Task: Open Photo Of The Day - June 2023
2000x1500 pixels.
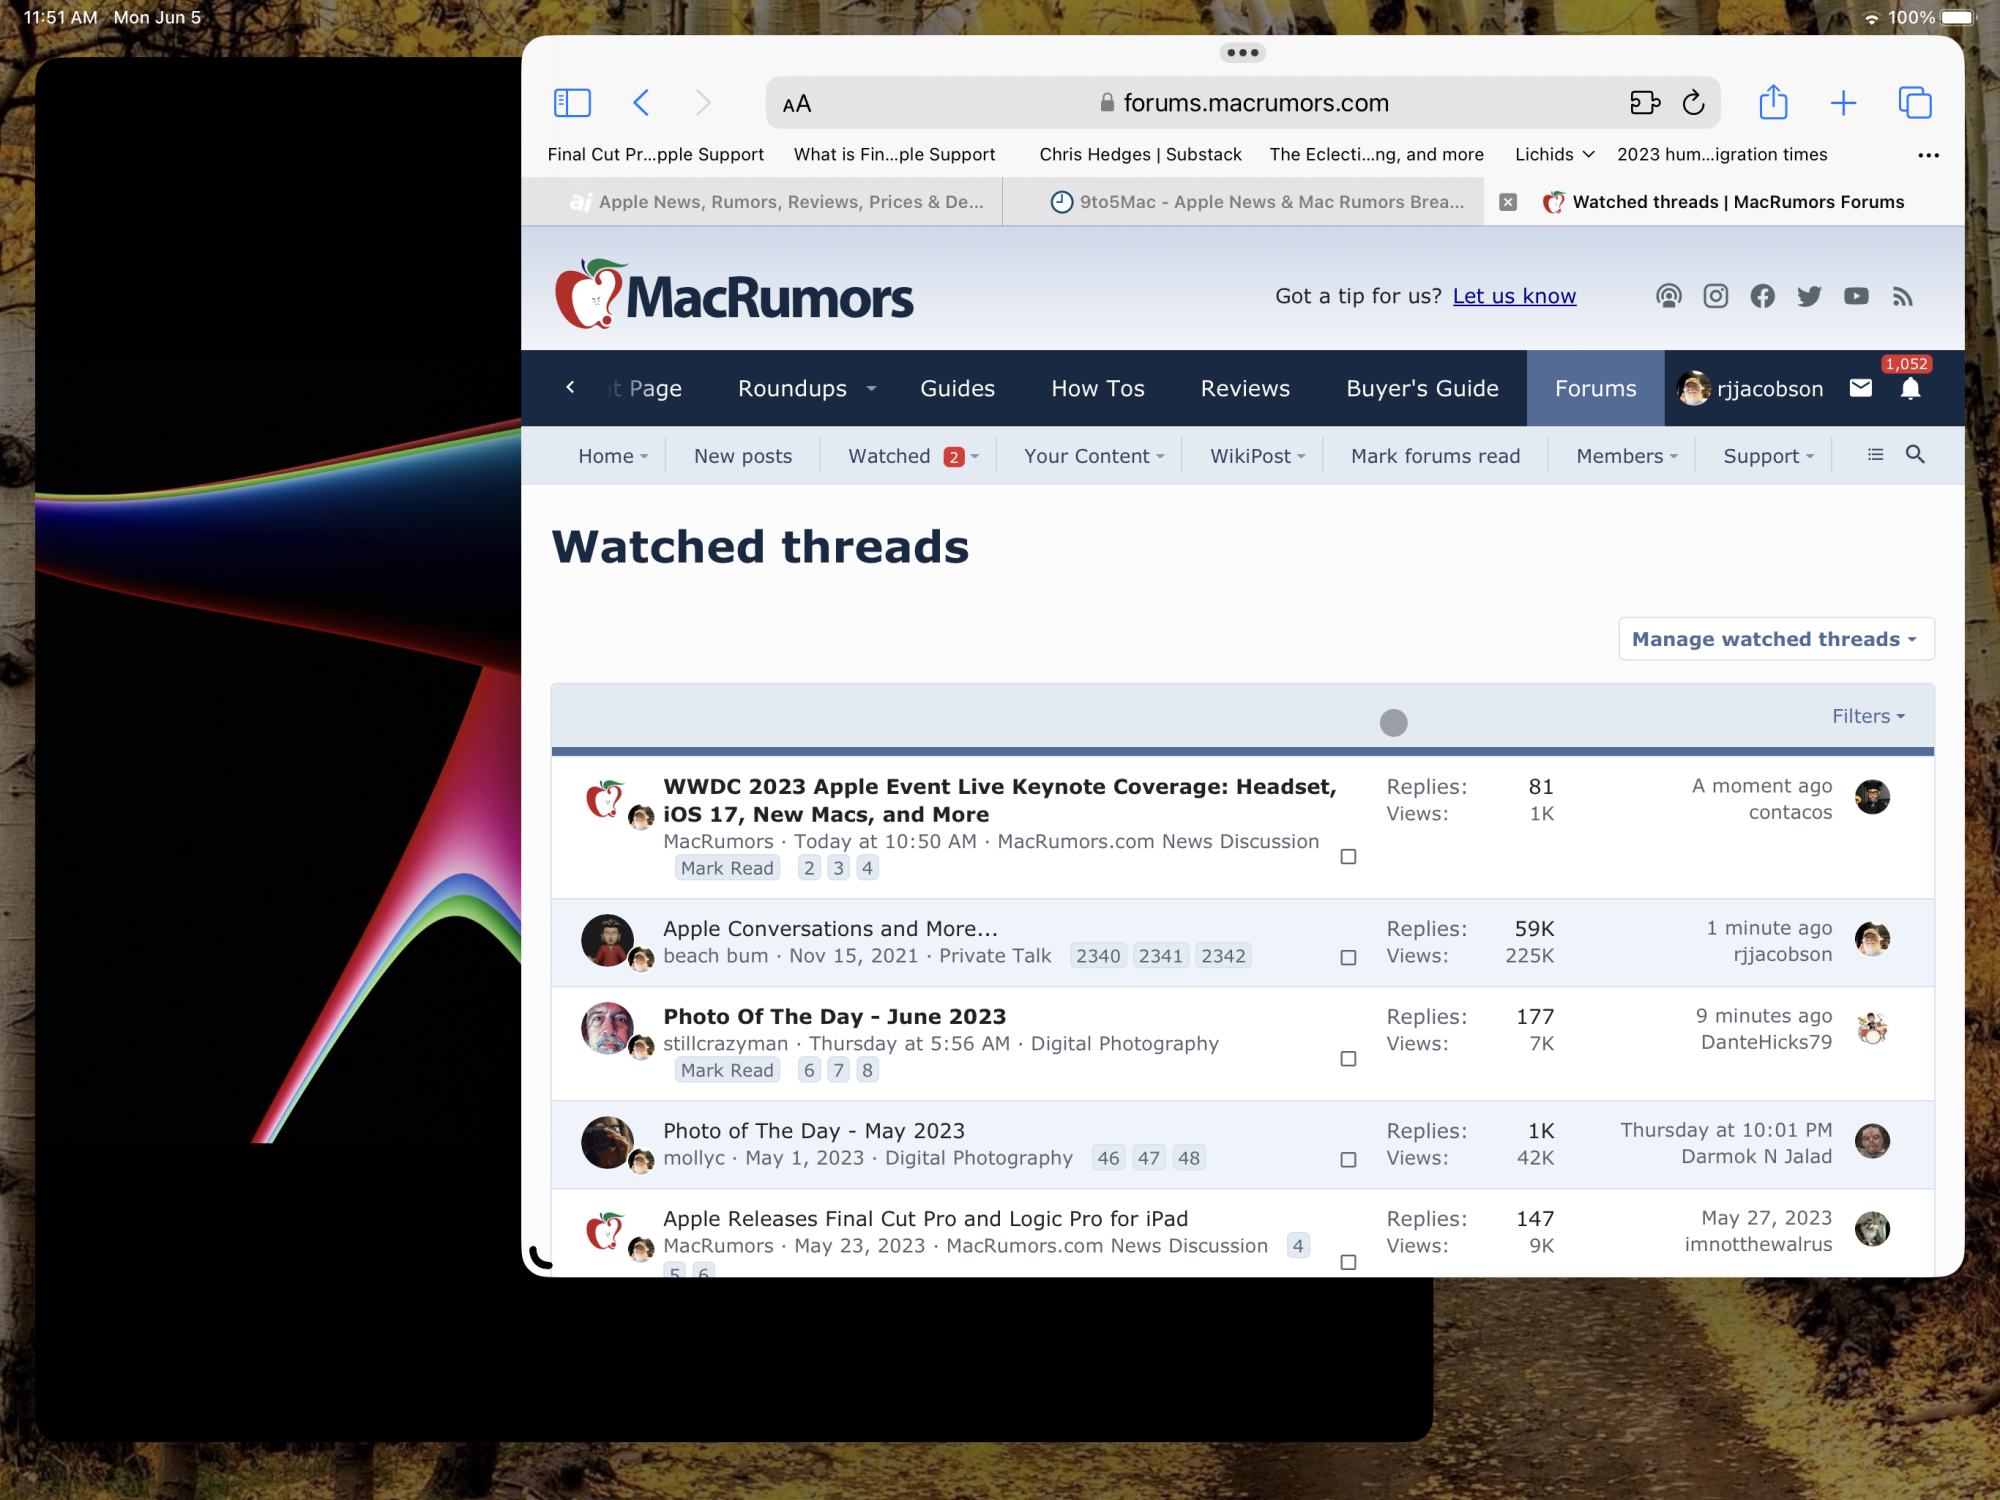Action: pos(834,1016)
